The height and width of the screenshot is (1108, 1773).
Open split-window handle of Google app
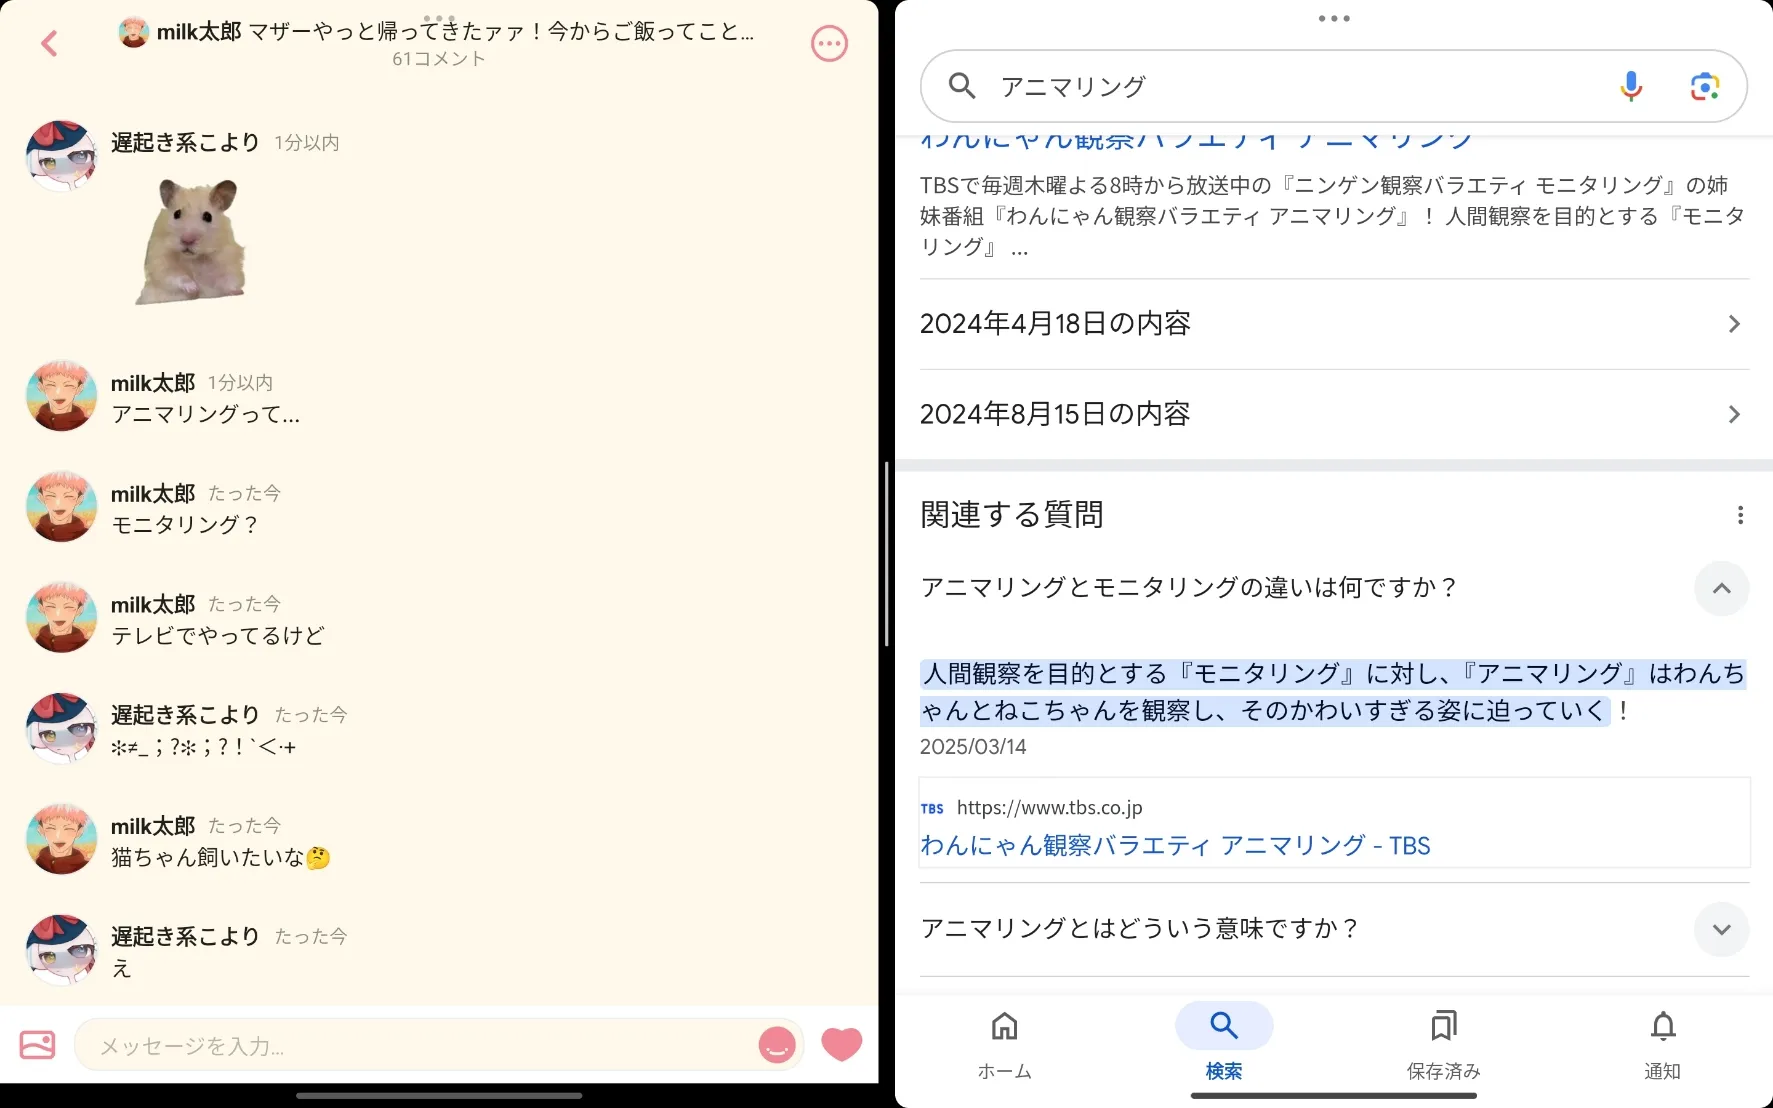(x=1334, y=18)
